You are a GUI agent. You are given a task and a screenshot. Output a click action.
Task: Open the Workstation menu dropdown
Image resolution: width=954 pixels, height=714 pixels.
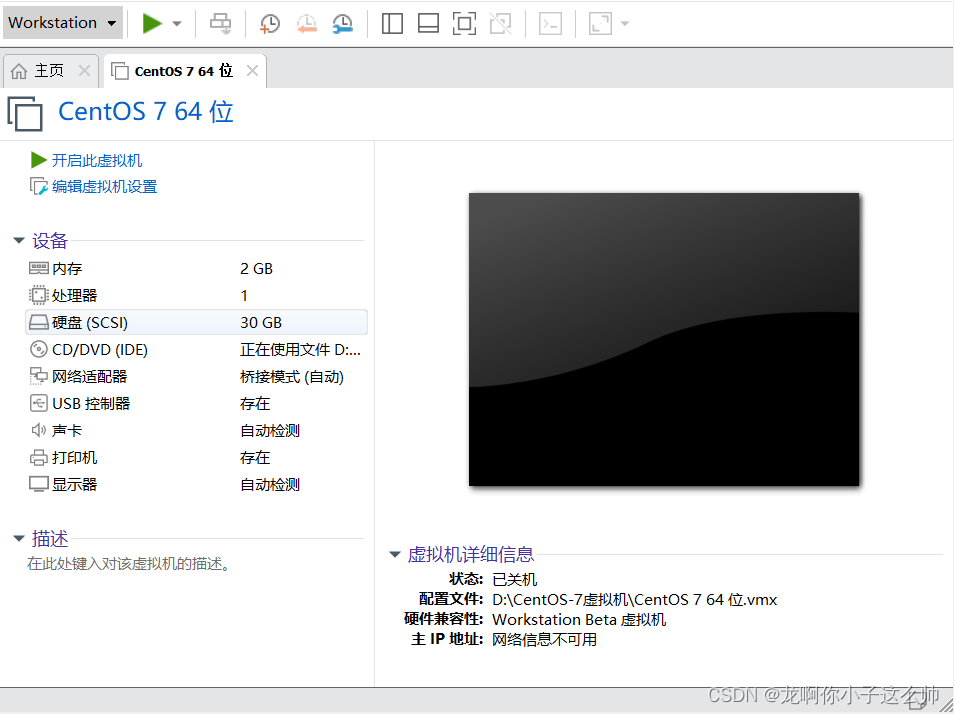(x=62, y=23)
